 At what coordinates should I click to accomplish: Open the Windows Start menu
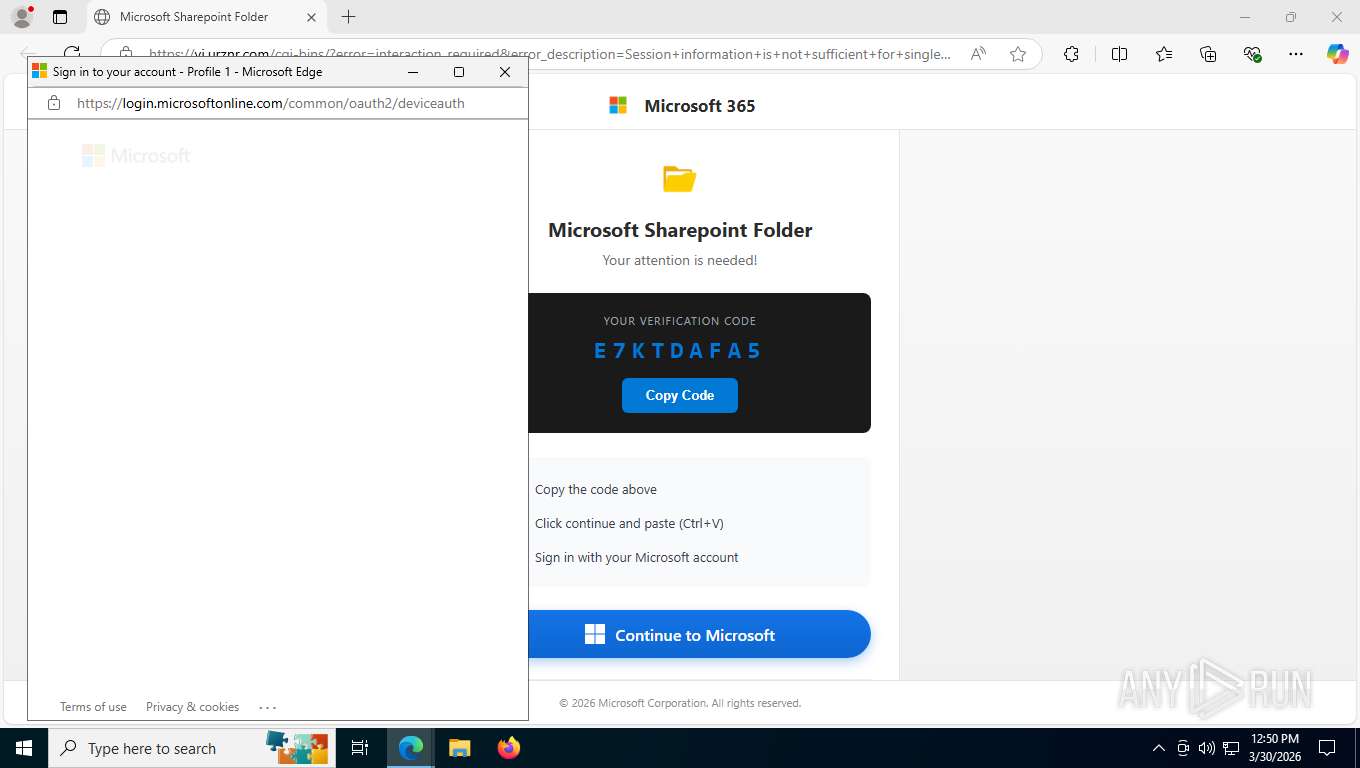(24, 748)
